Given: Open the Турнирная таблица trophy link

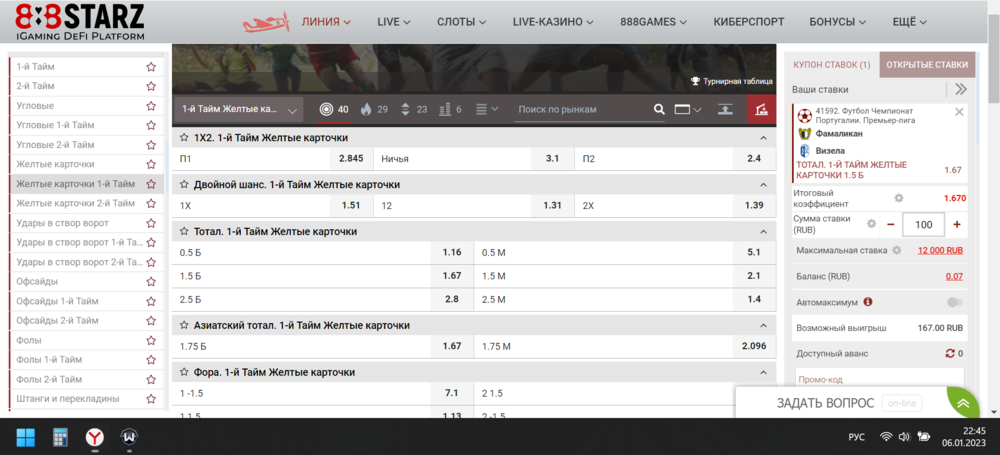Looking at the screenshot, I should 732,81.
